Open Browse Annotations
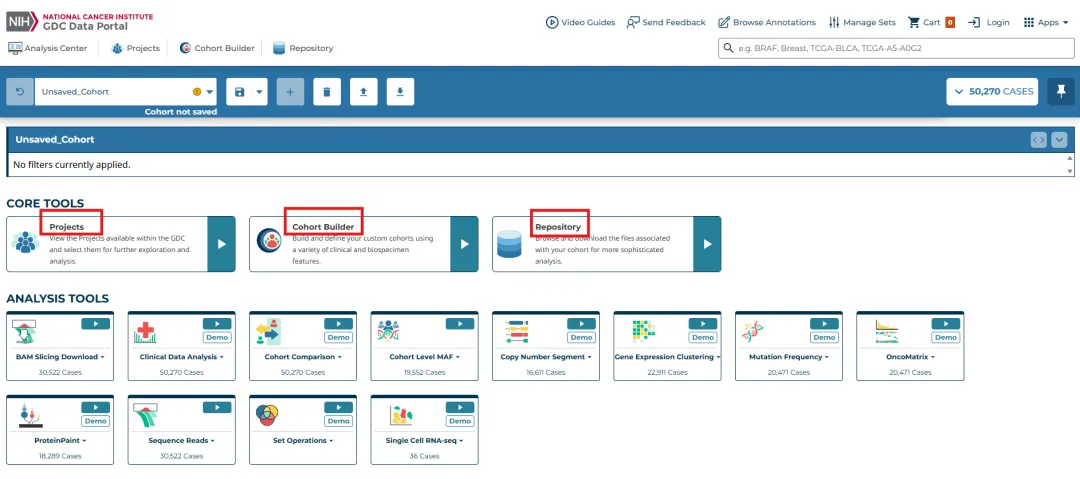 (767, 22)
